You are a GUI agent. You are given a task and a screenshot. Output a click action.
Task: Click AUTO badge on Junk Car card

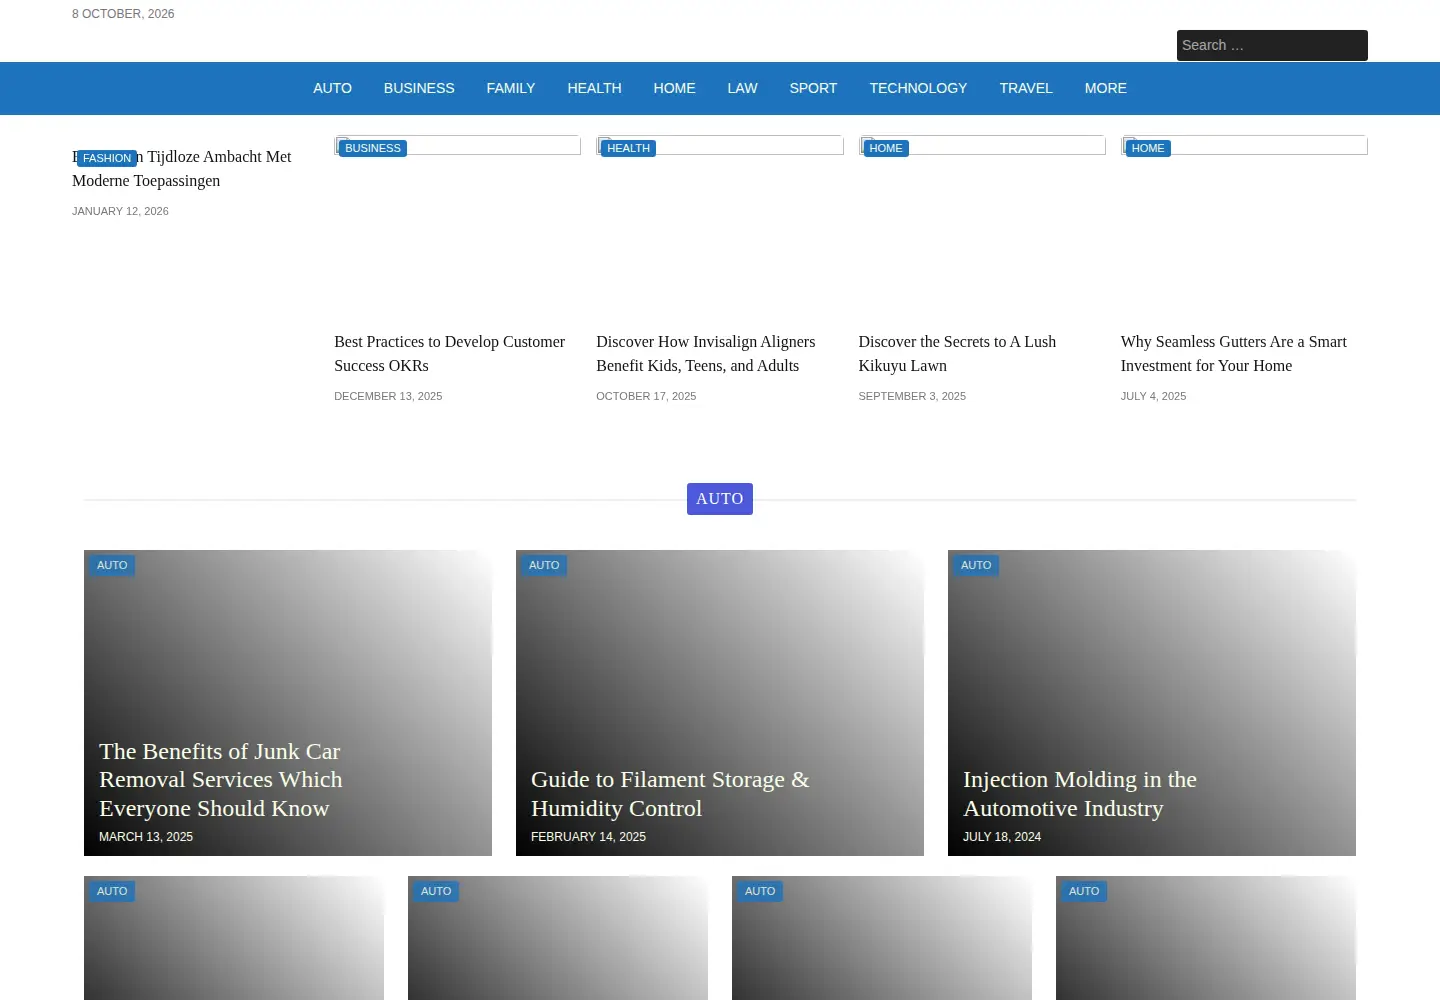click(112, 565)
